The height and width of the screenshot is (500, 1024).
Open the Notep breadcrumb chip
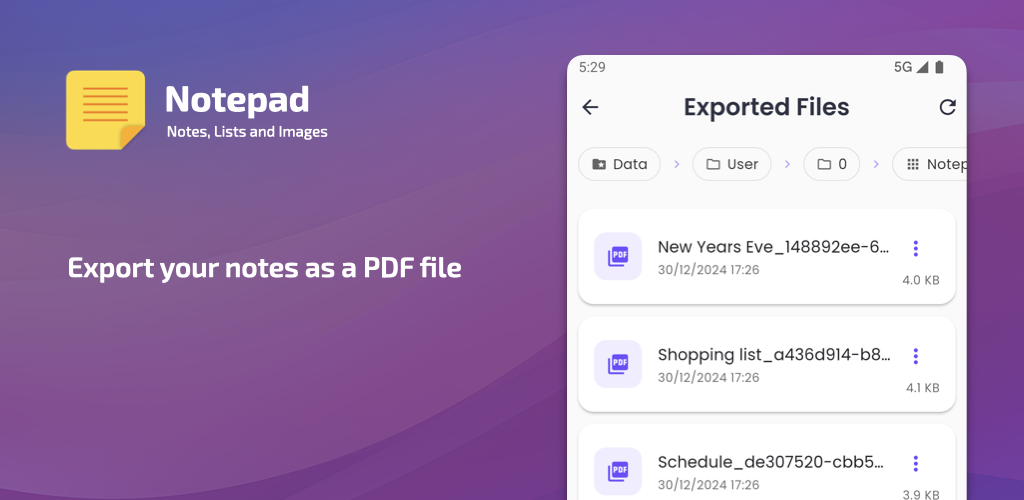tap(929, 164)
